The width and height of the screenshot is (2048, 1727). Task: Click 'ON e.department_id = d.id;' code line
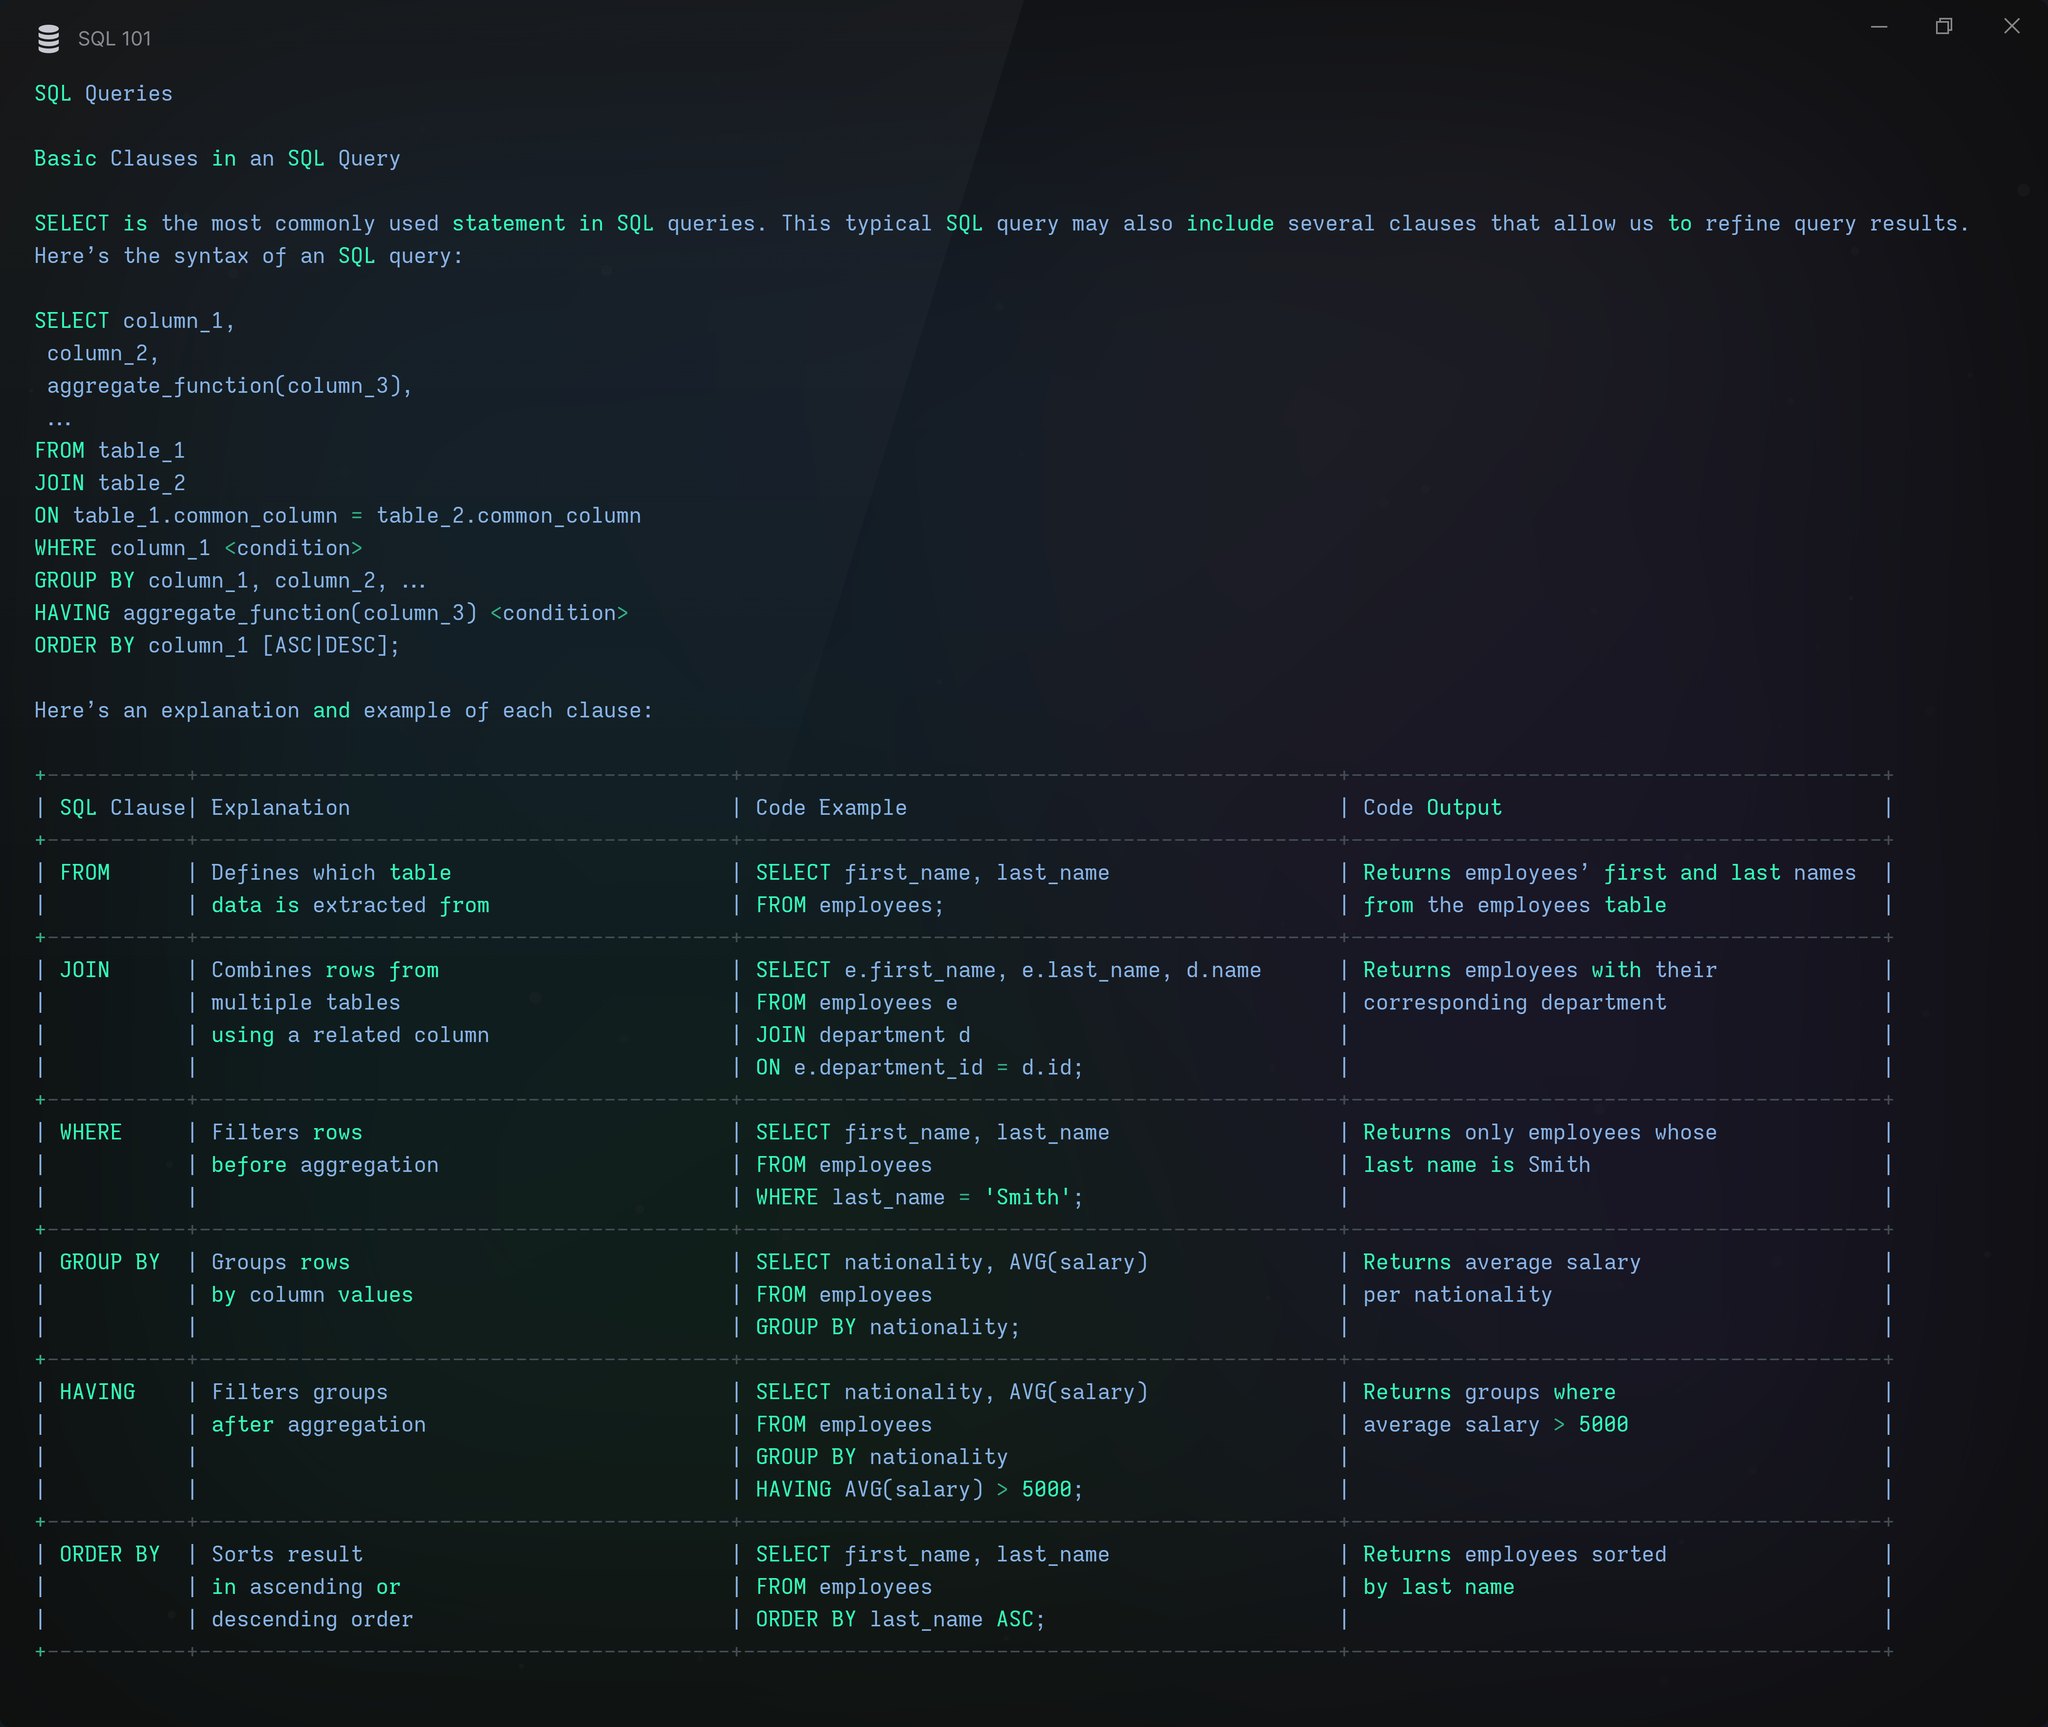919,1068
